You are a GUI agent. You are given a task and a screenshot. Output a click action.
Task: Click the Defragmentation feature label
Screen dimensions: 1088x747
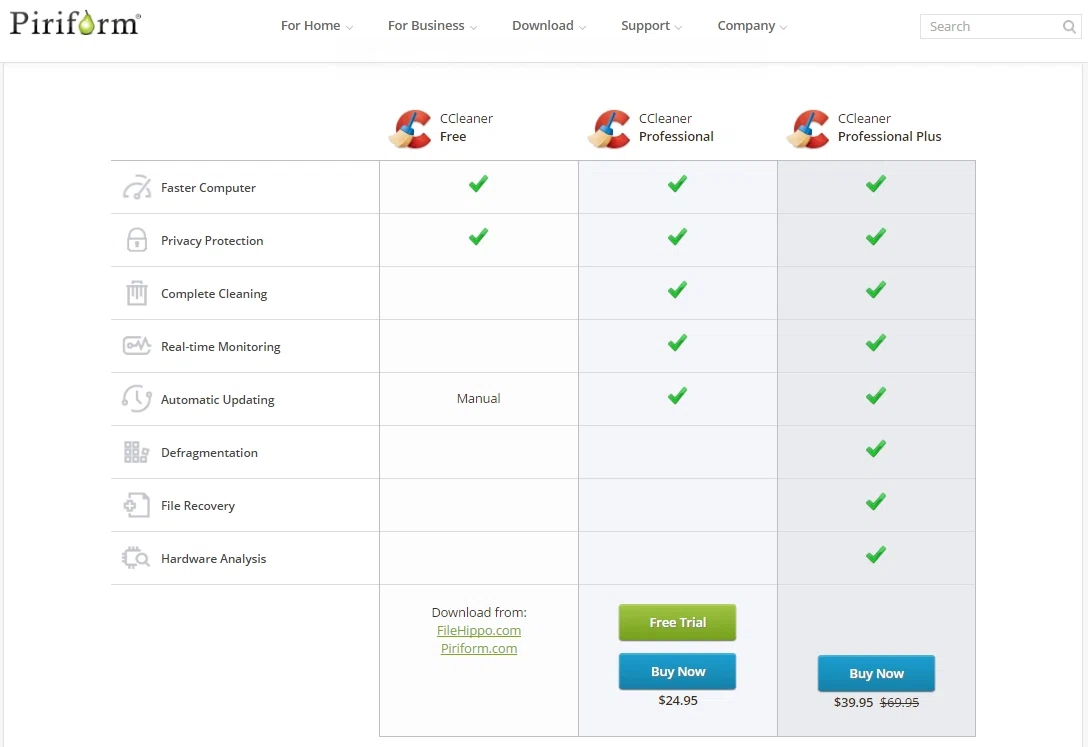click(x=210, y=453)
